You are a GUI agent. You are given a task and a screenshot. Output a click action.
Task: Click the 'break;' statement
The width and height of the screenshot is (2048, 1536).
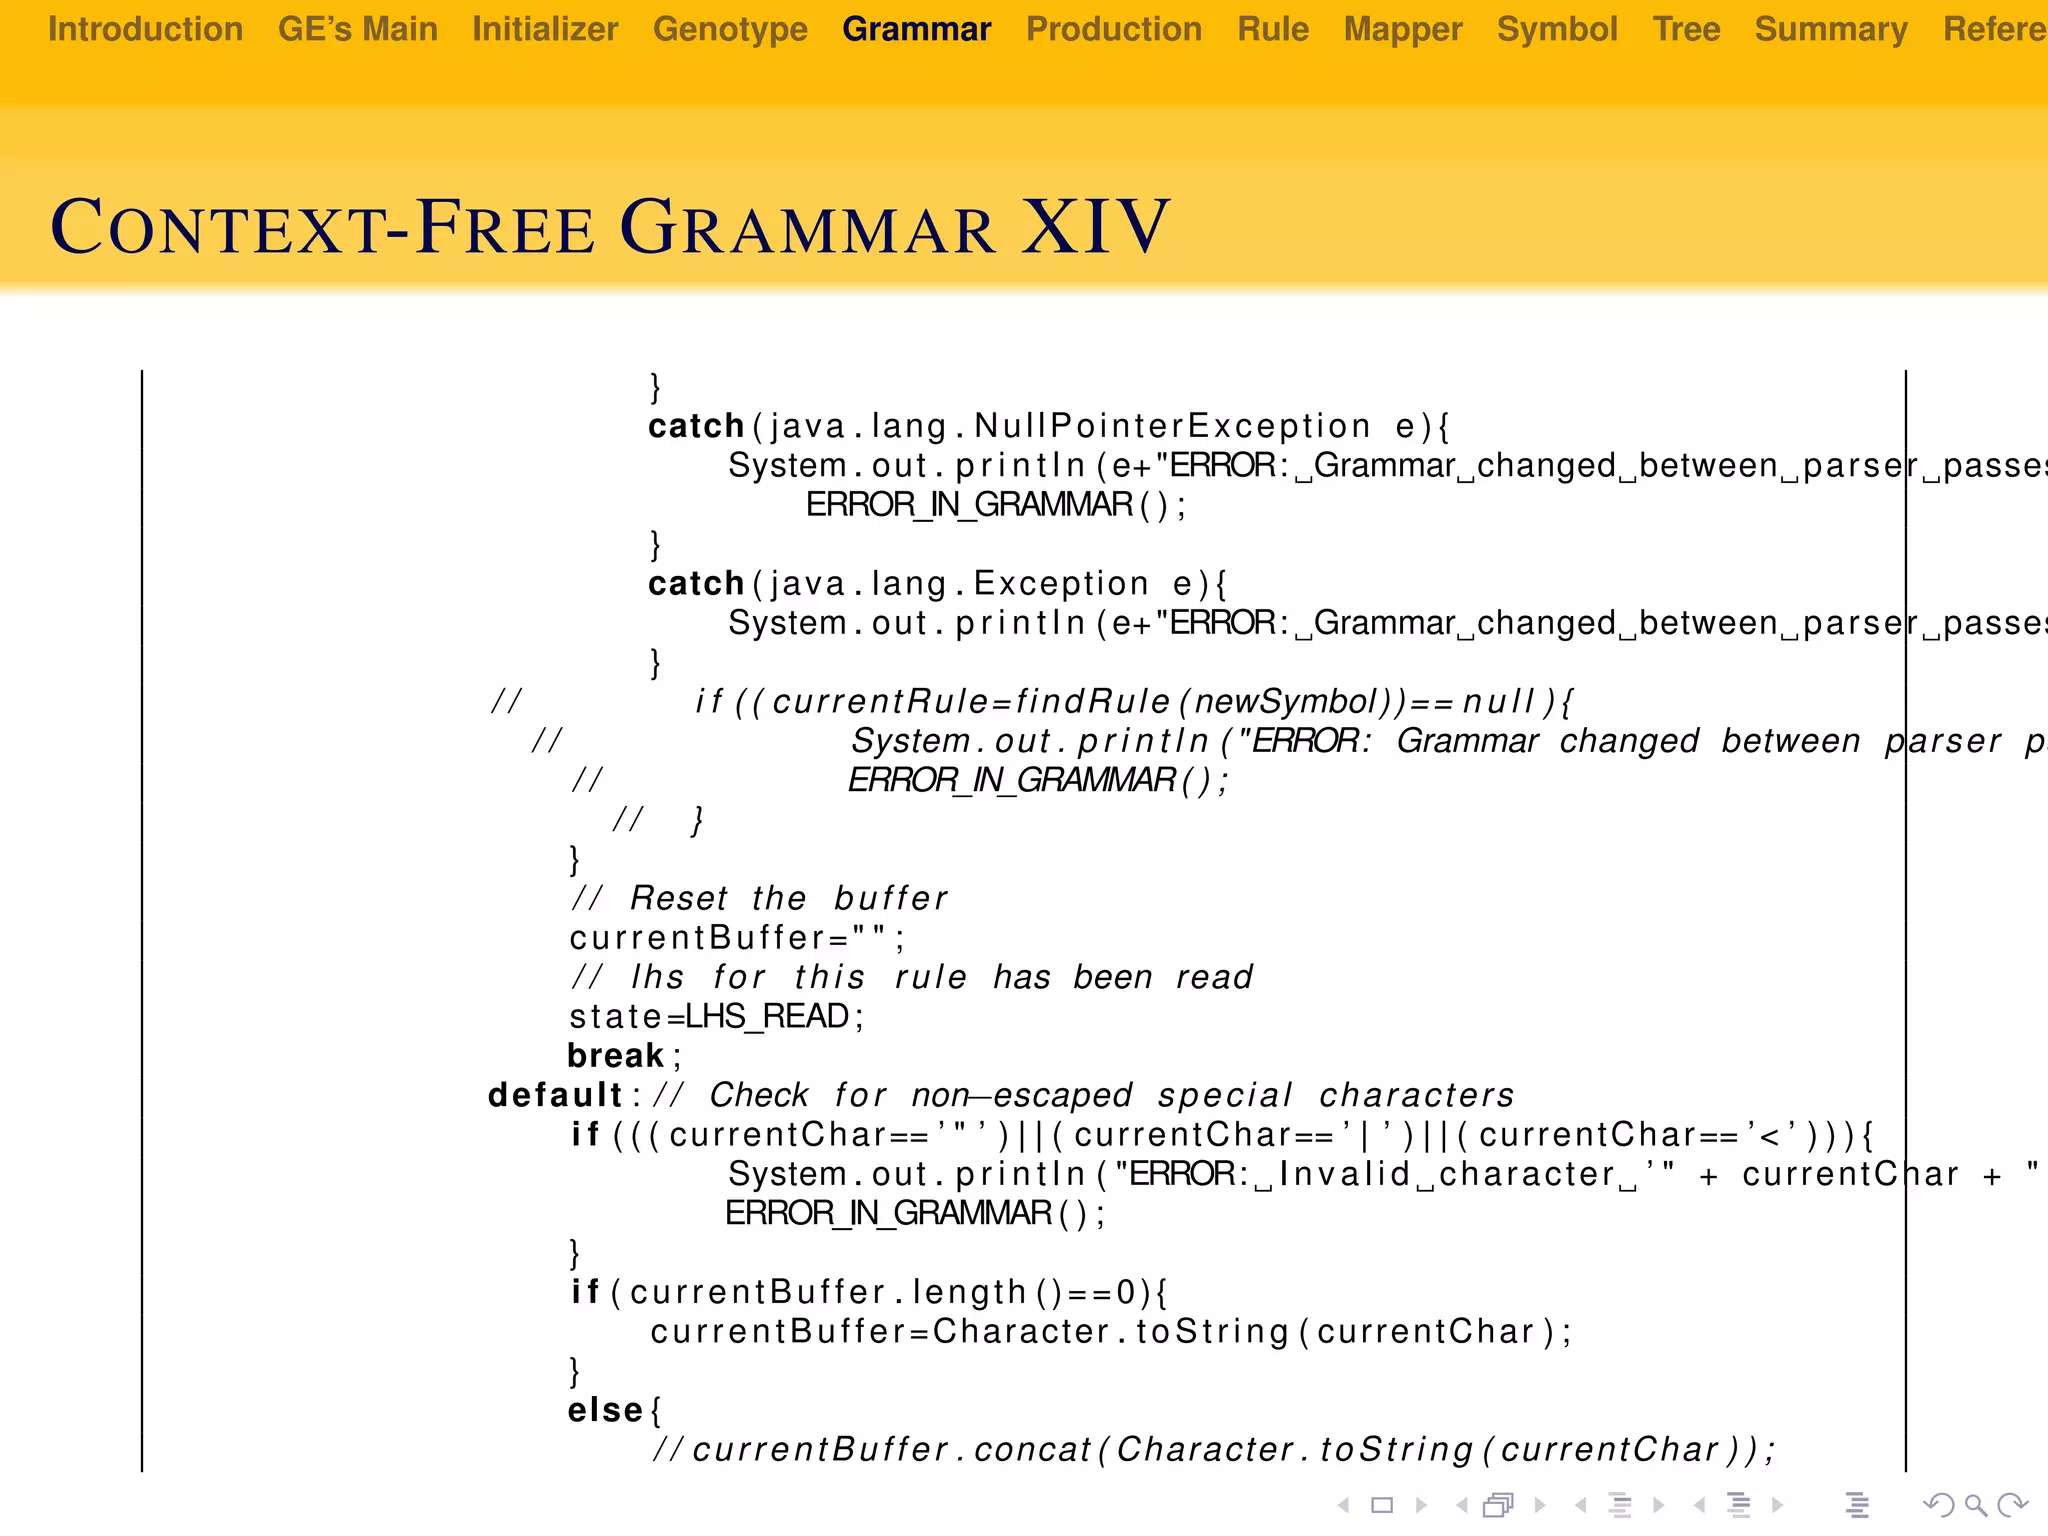[x=625, y=1056]
